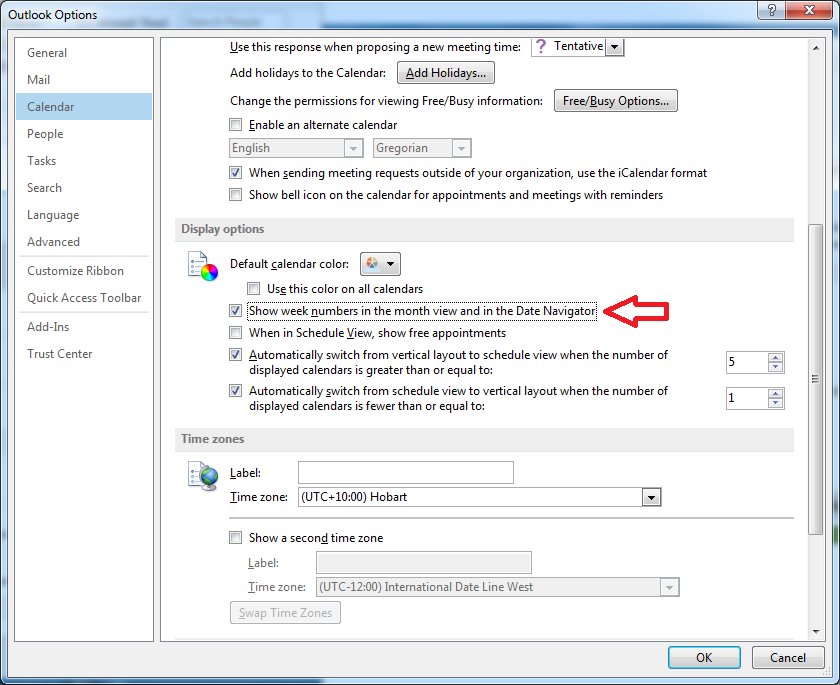
Task: Select the Mail options category
Action: [84, 79]
